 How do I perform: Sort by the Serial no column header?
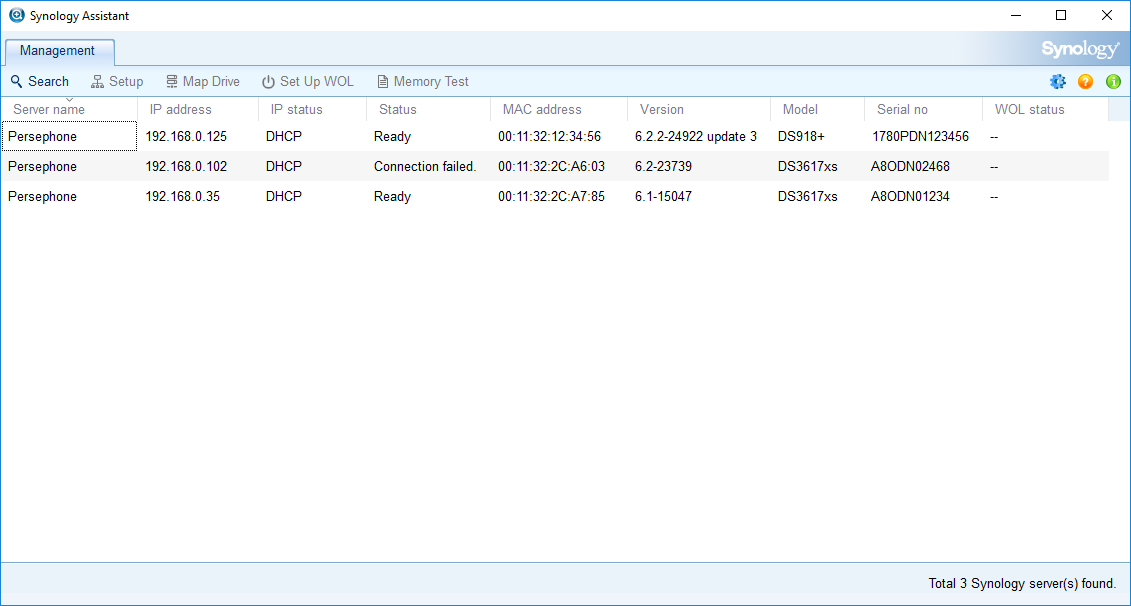point(924,110)
